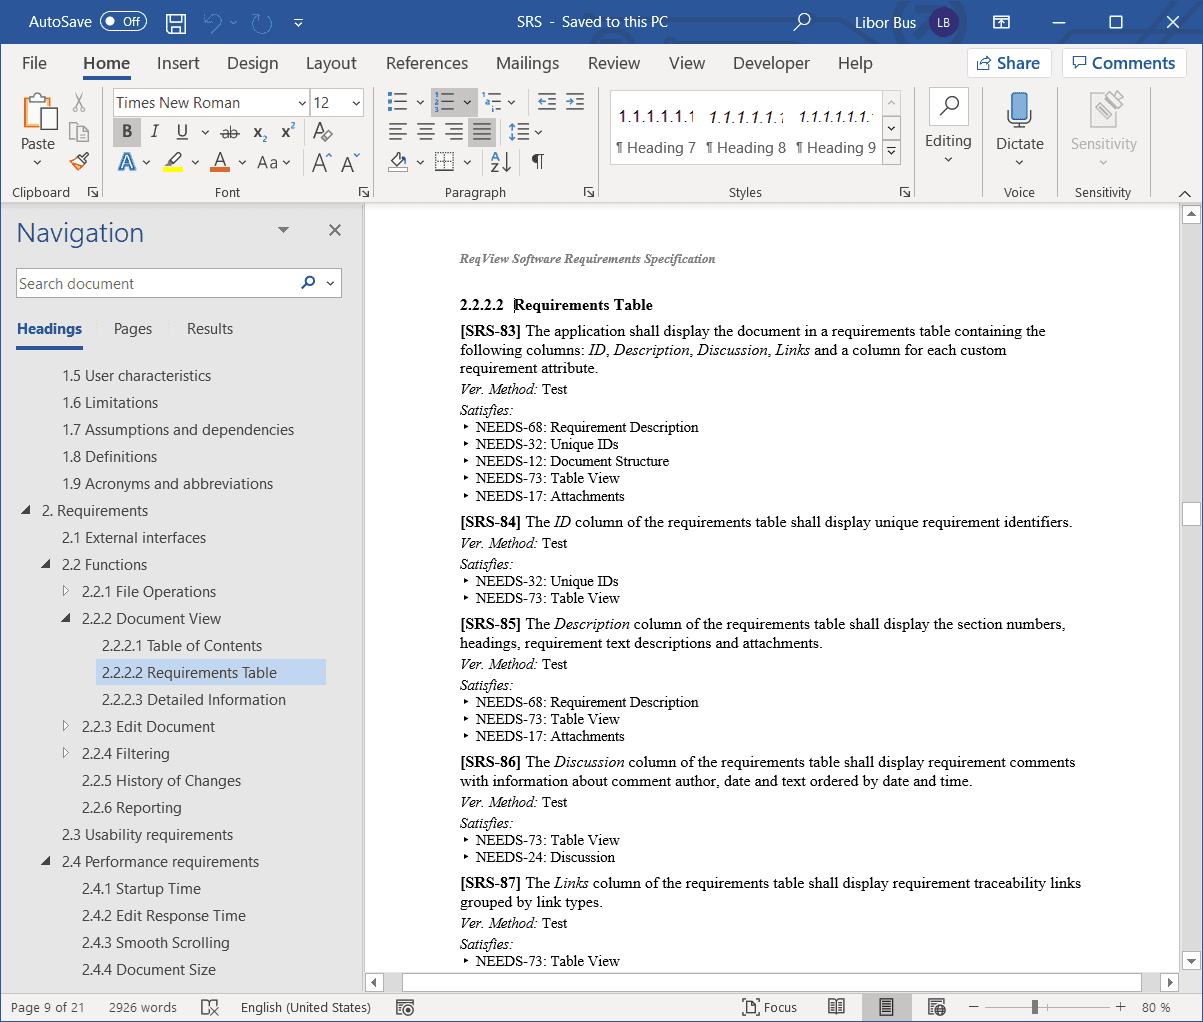Click the Copy icon in Clipboard group
Image resolution: width=1203 pixels, height=1022 pixels.
point(79,132)
